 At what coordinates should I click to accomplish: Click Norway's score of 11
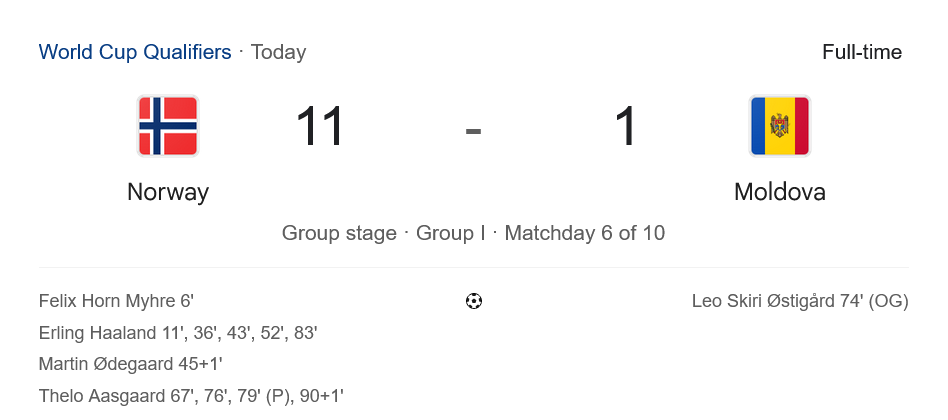(x=320, y=127)
